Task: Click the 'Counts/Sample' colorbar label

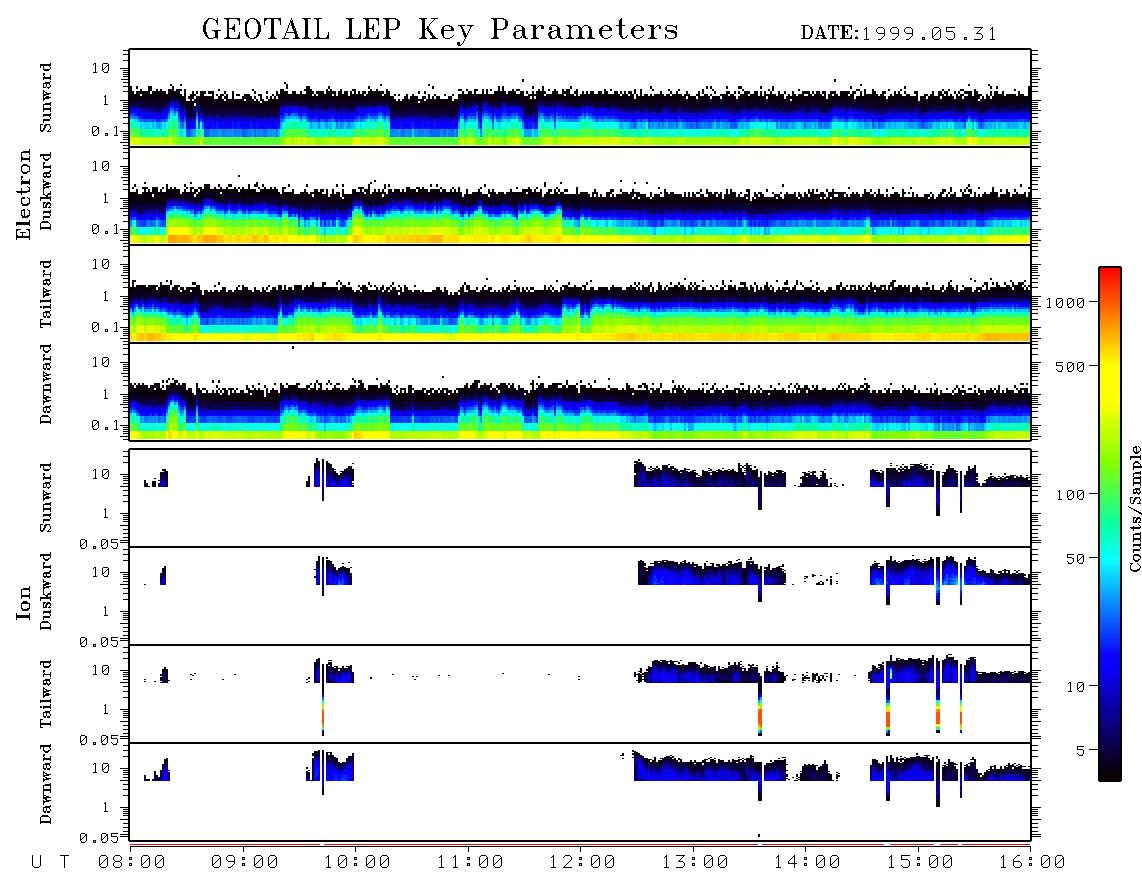Action: pyautogui.click(x=1134, y=508)
